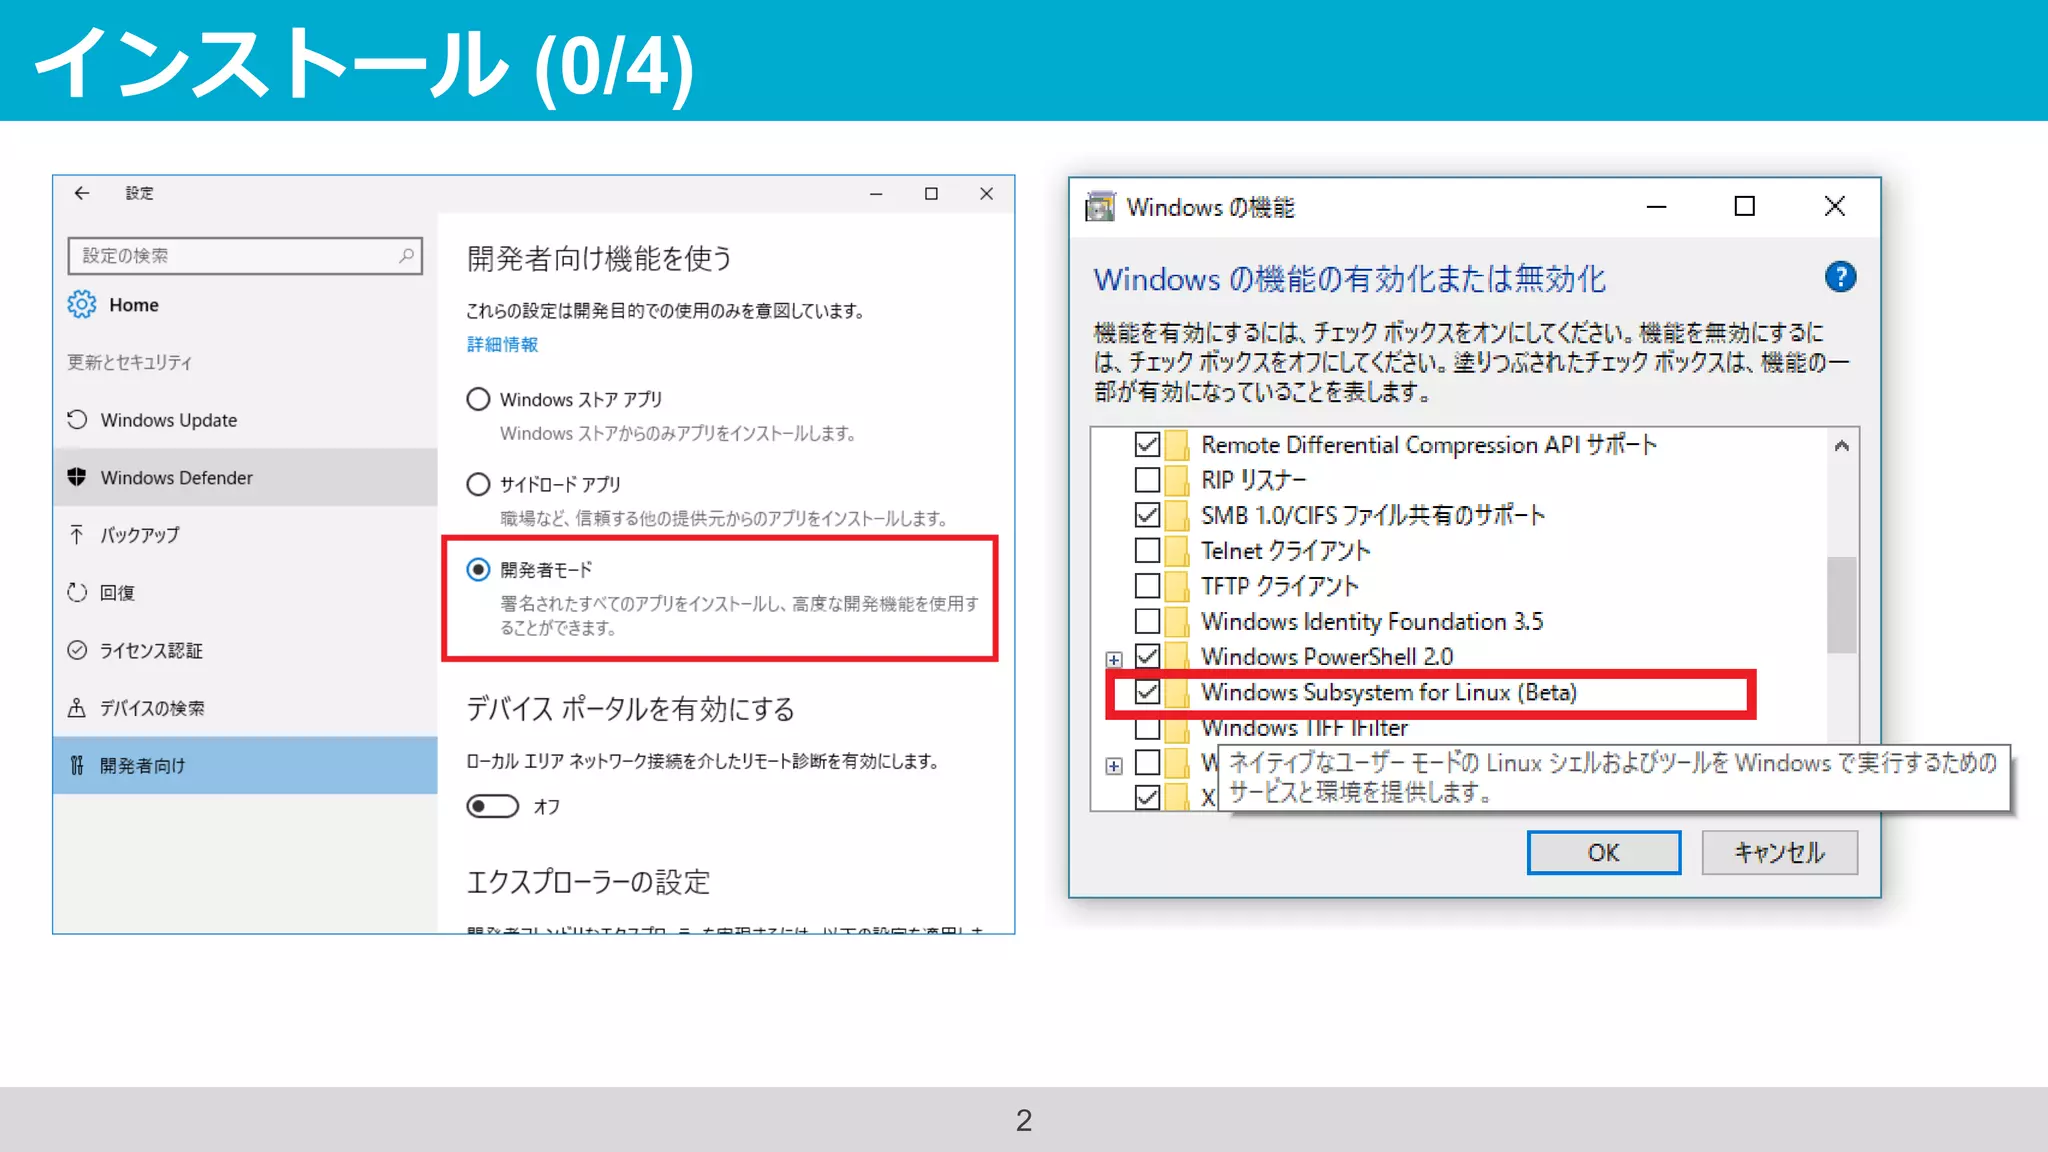
Task: Select the サイドロード アプリ radio button
Action: 478,485
